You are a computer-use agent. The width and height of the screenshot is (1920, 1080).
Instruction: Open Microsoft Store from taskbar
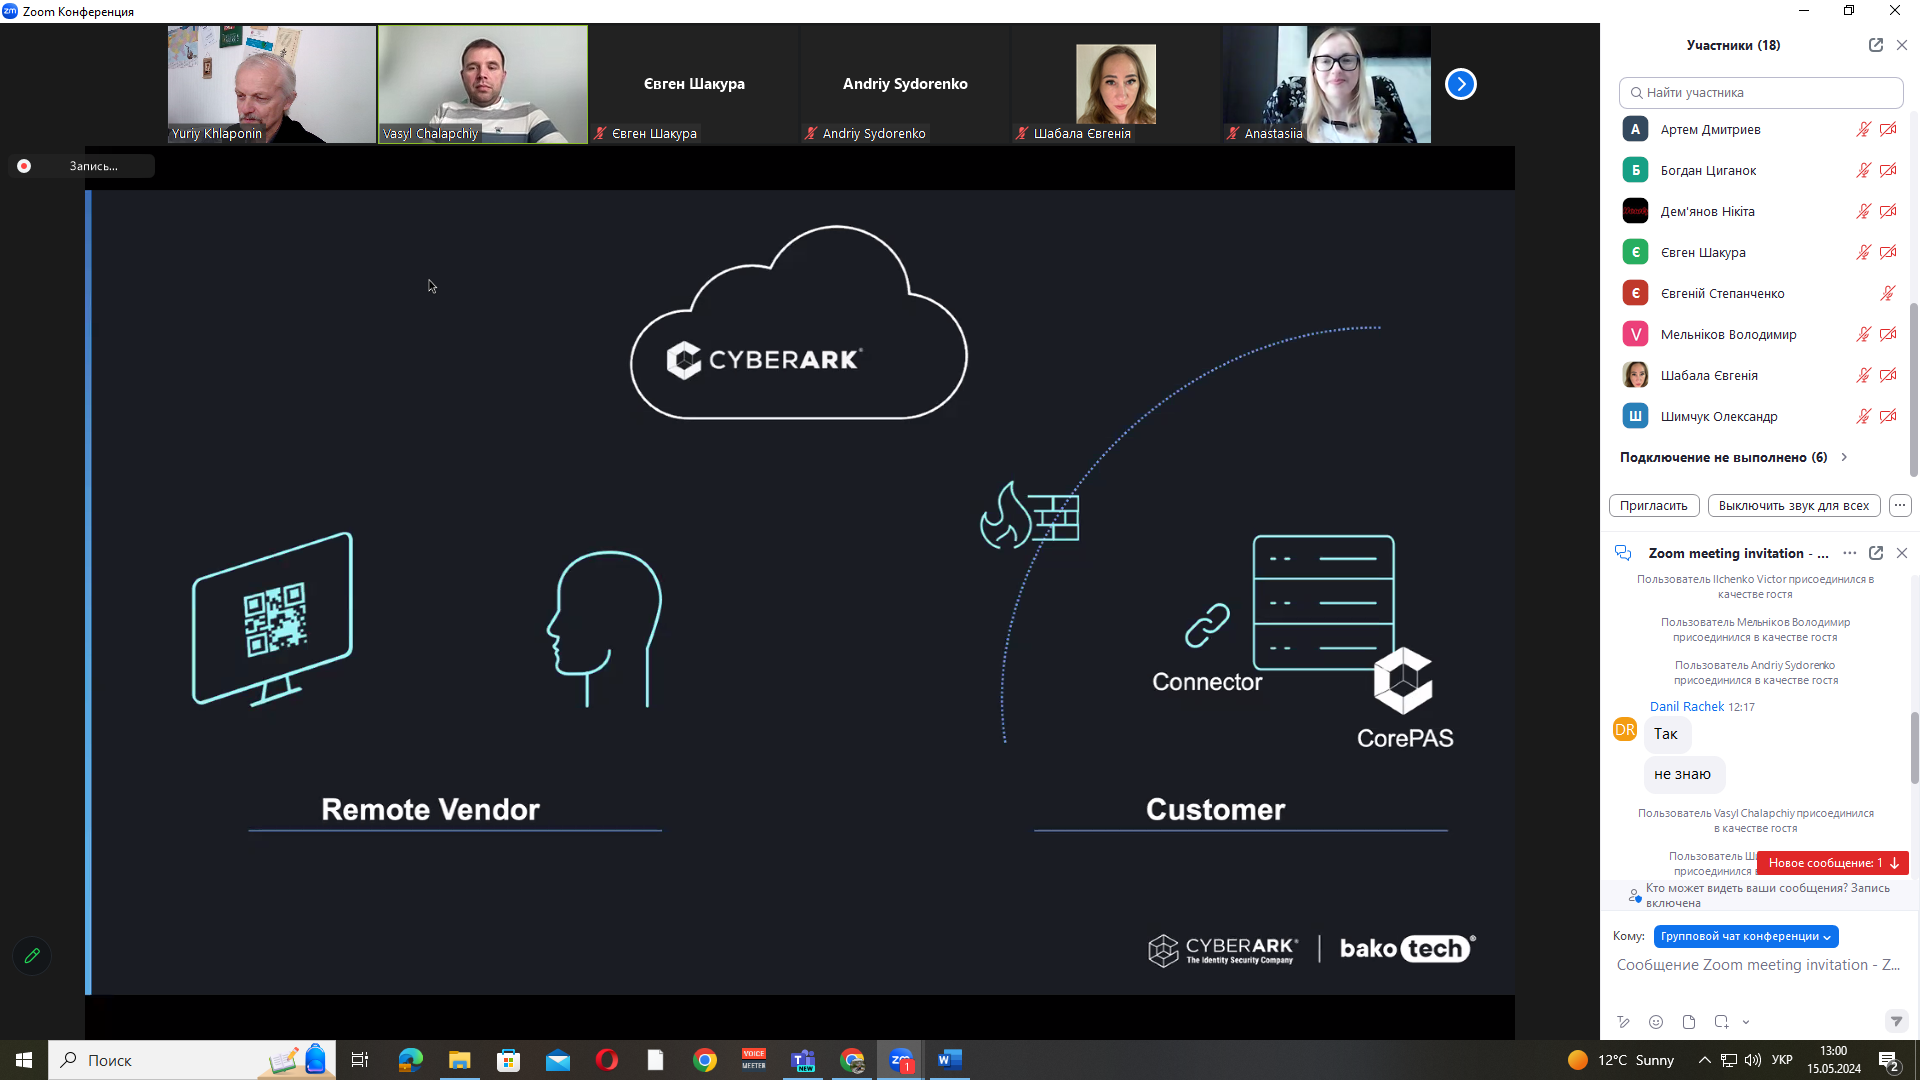point(508,1060)
